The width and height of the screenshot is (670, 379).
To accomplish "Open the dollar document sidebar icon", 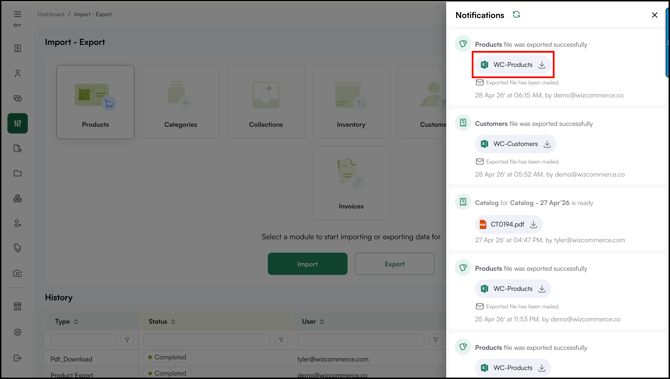I will 18,48.
